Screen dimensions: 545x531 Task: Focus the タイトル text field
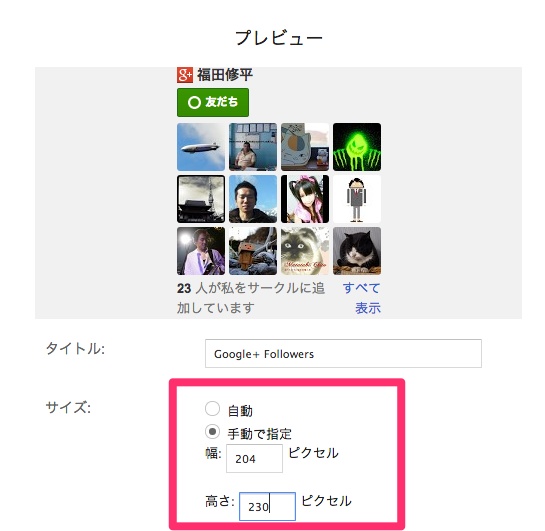[x=343, y=353]
